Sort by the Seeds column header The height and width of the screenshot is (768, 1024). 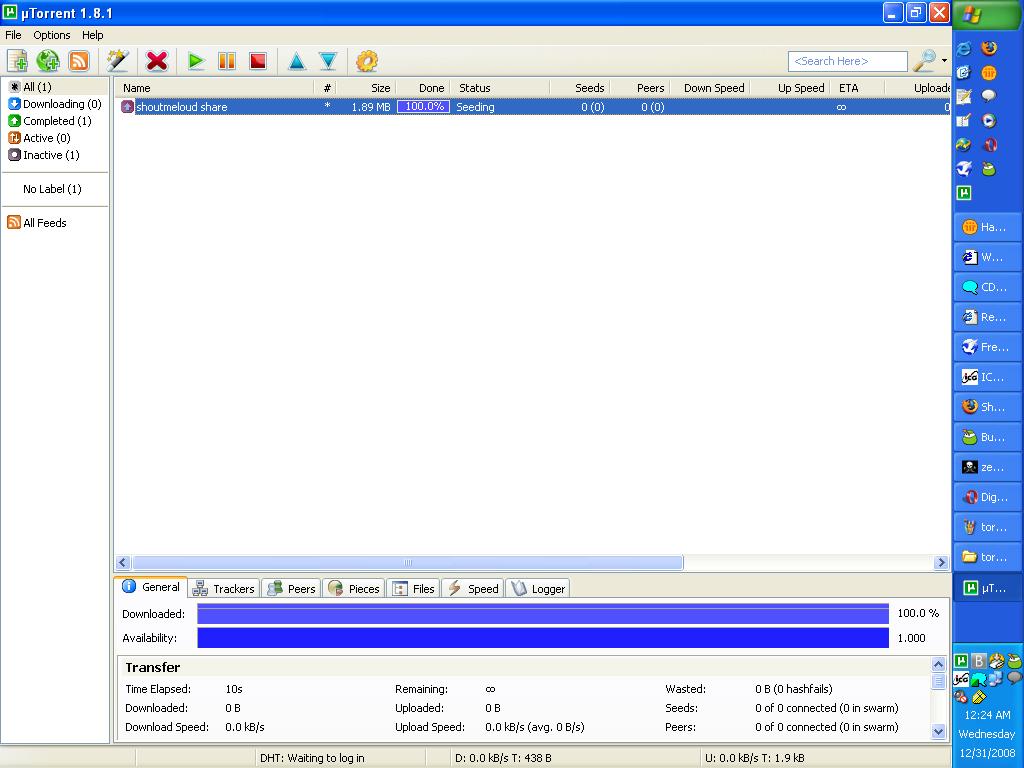581,88
